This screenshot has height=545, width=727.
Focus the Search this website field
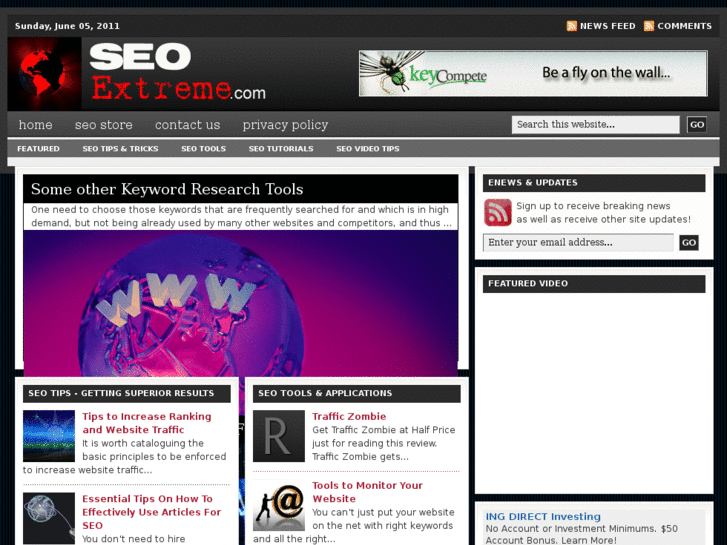pyautogui.click(x=596, y=125)
